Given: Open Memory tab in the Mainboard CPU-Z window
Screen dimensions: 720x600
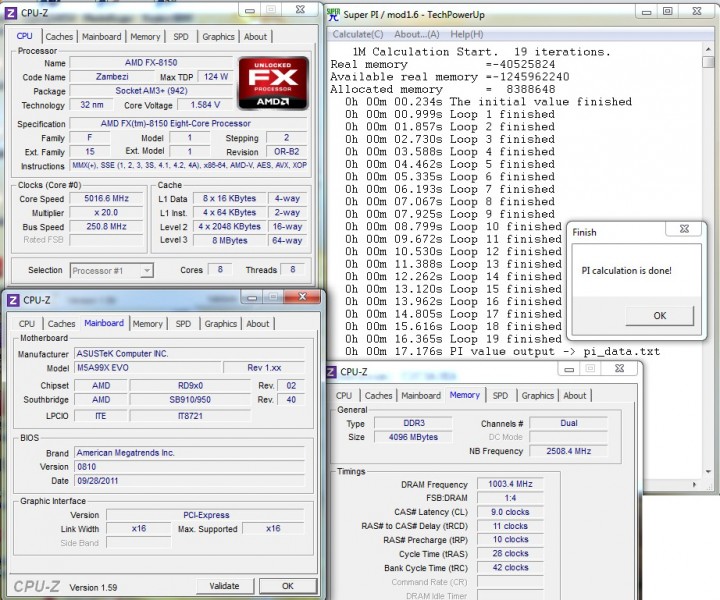Looking at the screenshot, I should 147,324.
